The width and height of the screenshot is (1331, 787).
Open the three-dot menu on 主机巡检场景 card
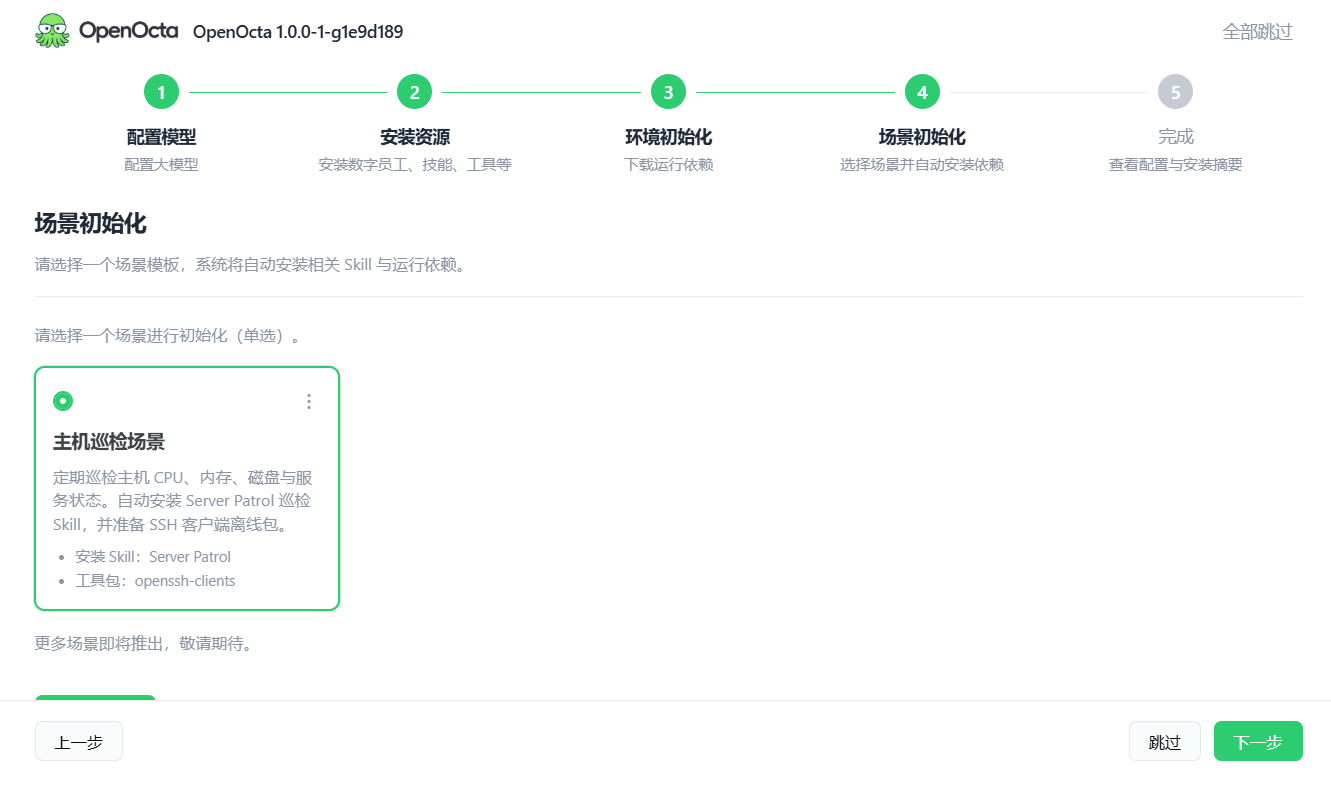[309, 401]
